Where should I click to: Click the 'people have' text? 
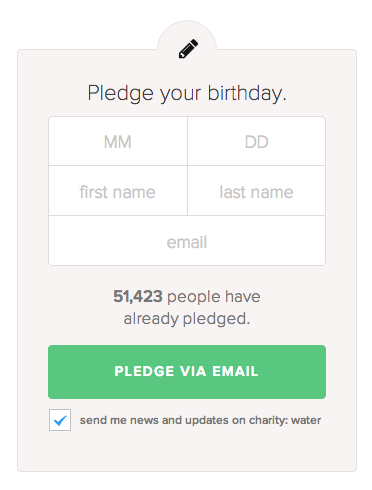click(214, 297)
